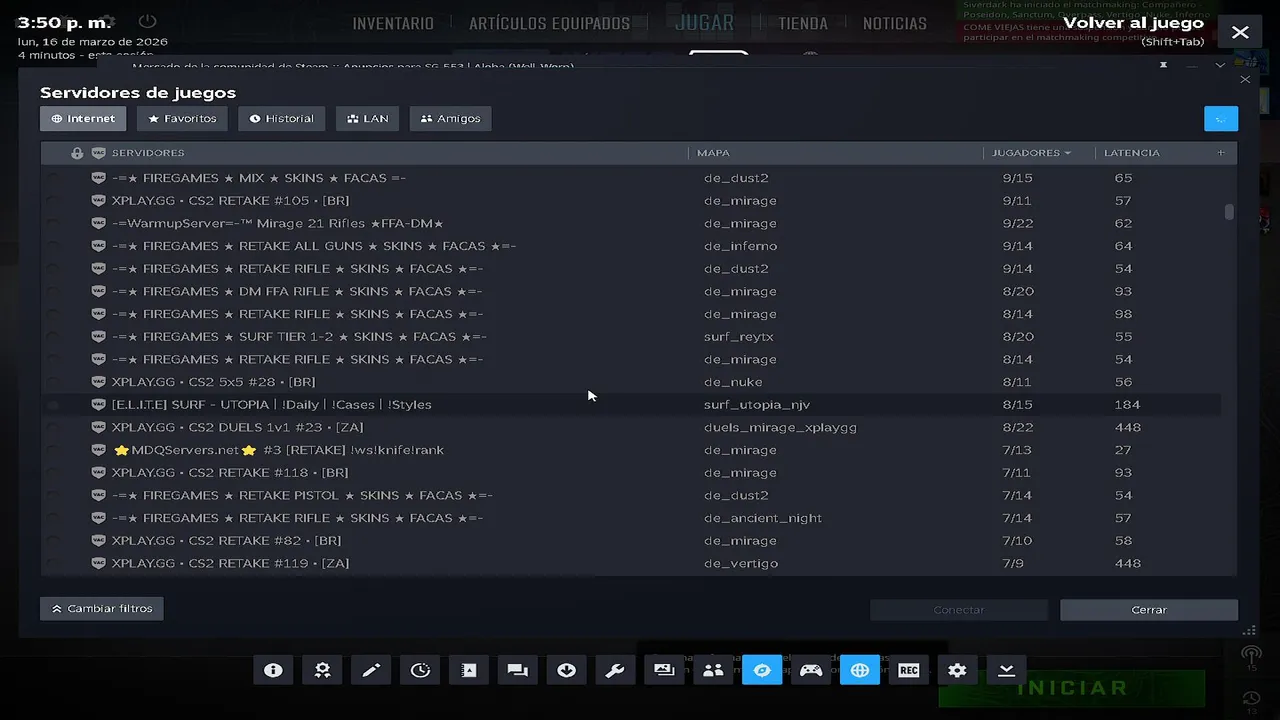Click the padlock column header icon
The width and height of the screenshot is (1280, 720).
pos(77,153)
